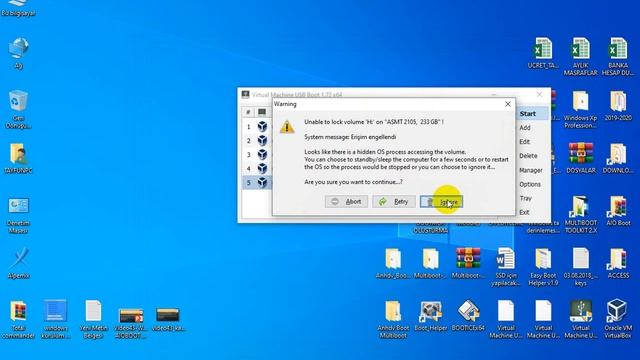Launch the BOOTICEx64 shortcut

tap(468, 316)
